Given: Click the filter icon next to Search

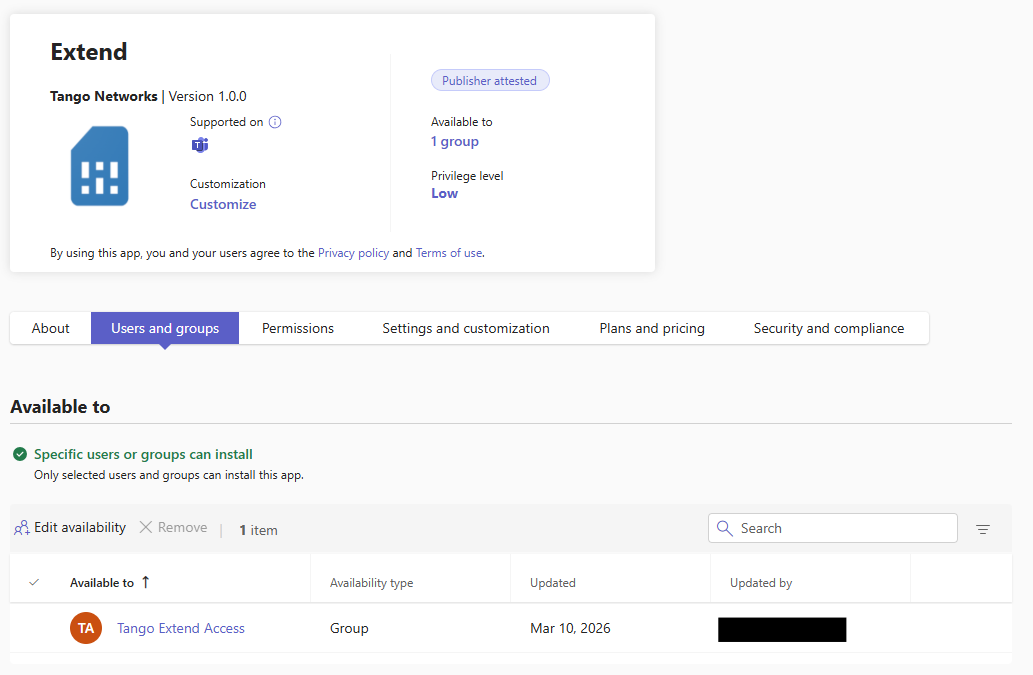Looking at the screenshot, I should 982,529.
